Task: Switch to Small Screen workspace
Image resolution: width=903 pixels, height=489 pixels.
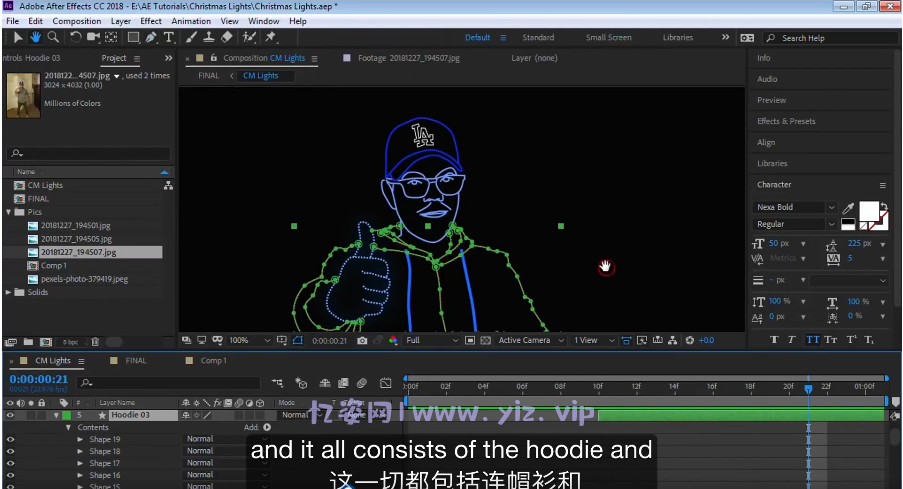Action: point(608,37)
